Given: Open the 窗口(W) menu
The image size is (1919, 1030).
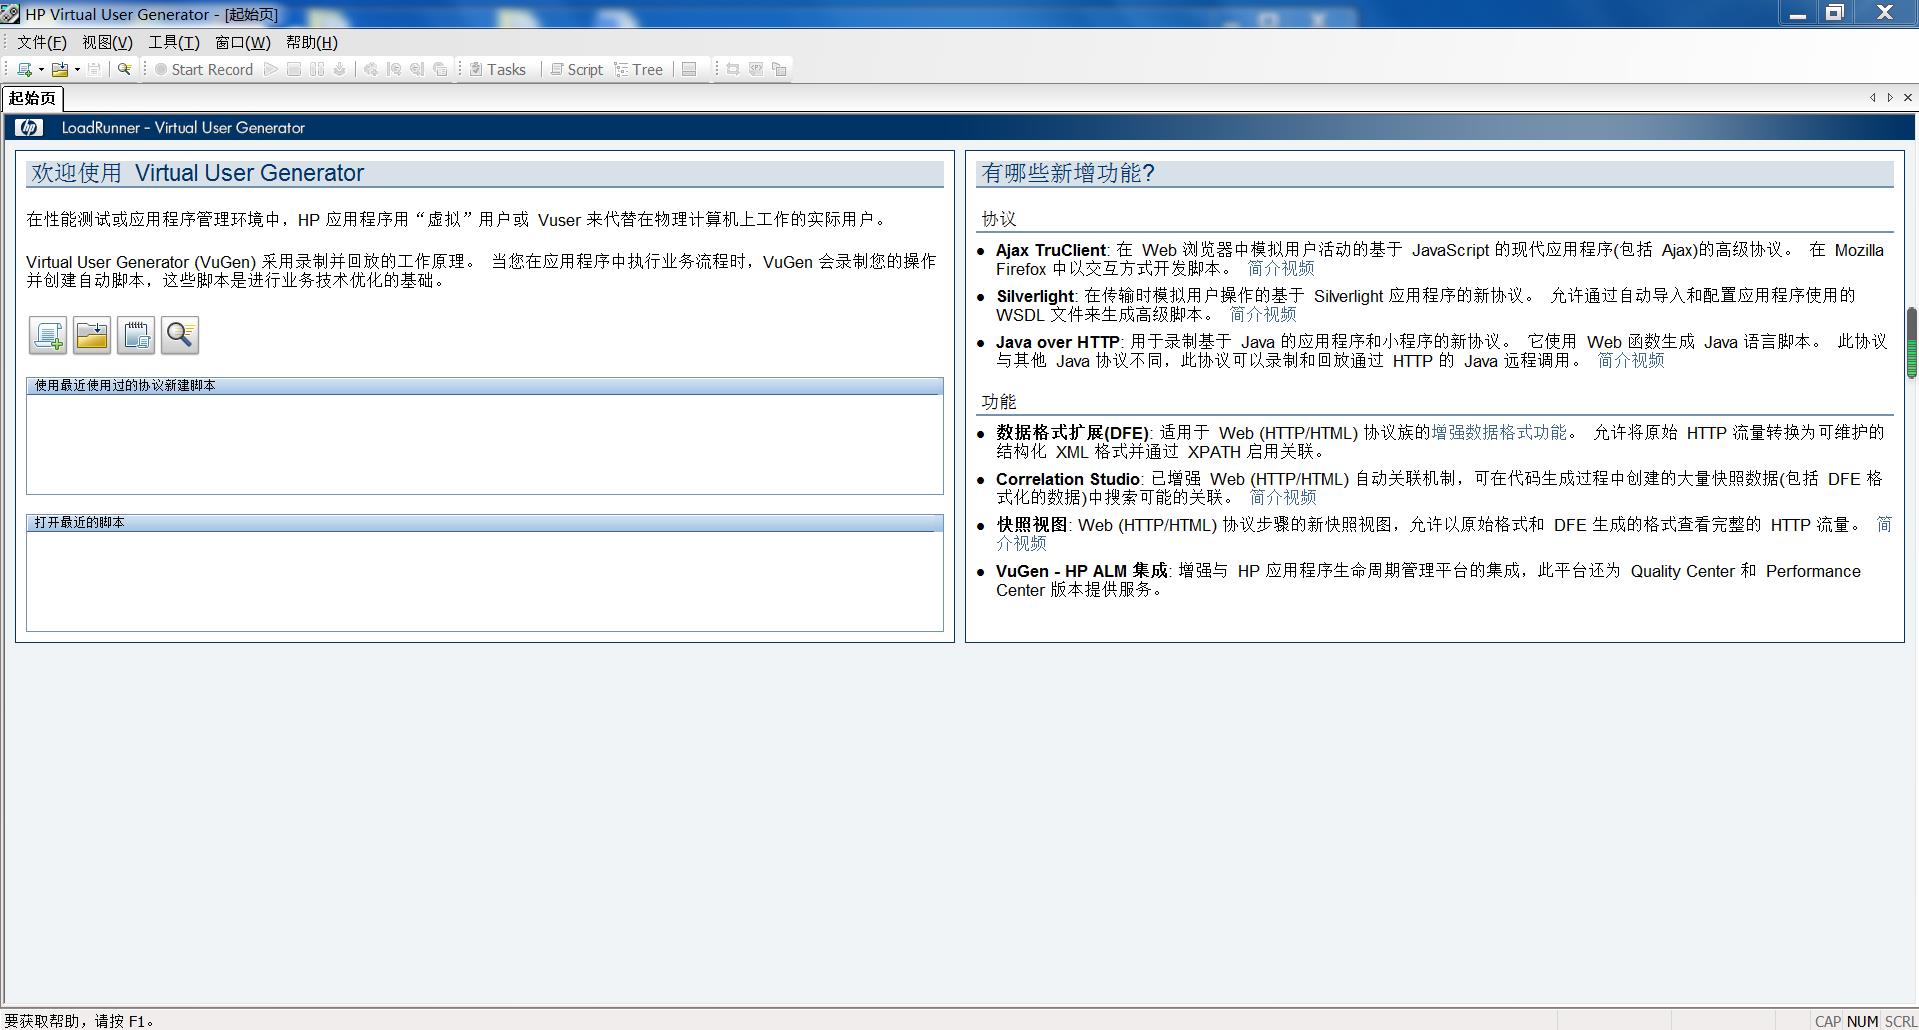Looking at the screenshot, I should pyautogui.click(x=243, y=42).
